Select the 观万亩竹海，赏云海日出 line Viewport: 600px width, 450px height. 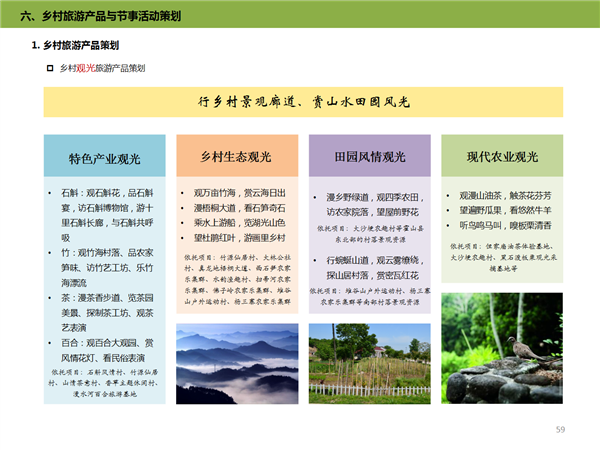239,192
